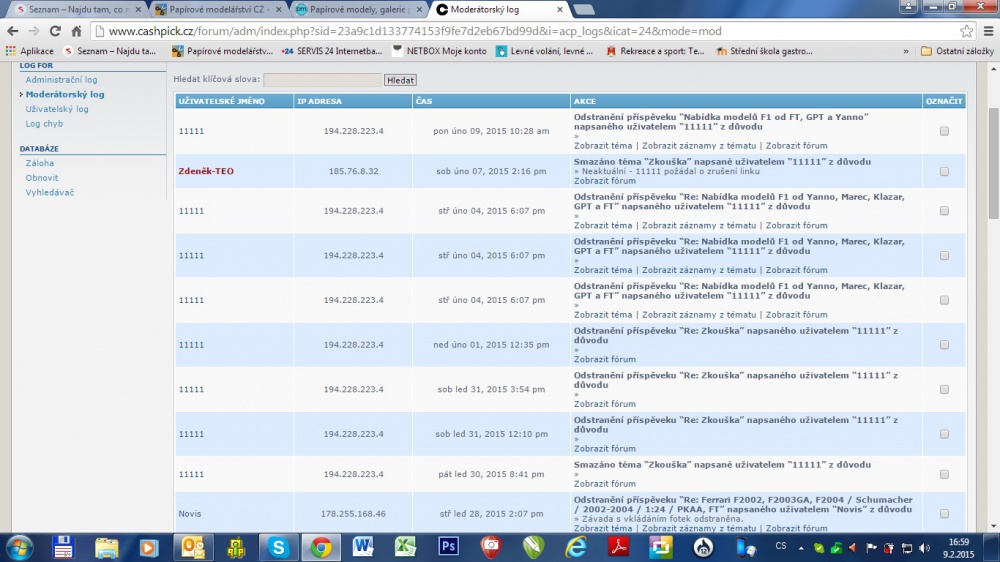Screen dimensions: 1000x562
Task: Bookmark this page with the star icon
Action: 966,31
